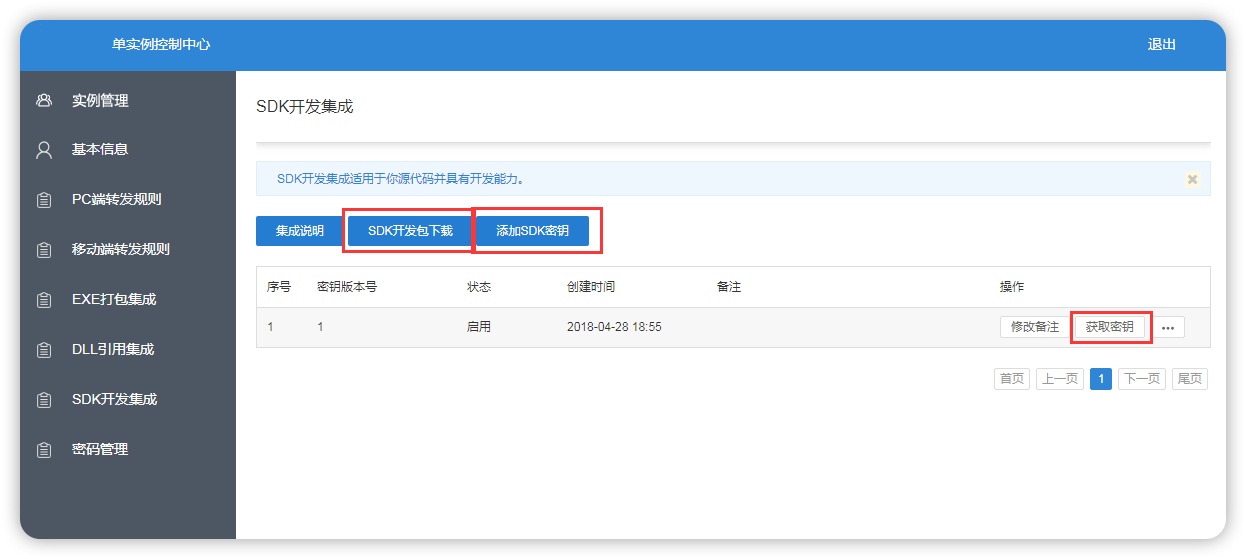Click the 序号 column header
Image resolution: width=1246 pixels, height=559 pixels.
pyautogui.click(x=279, y=287)
